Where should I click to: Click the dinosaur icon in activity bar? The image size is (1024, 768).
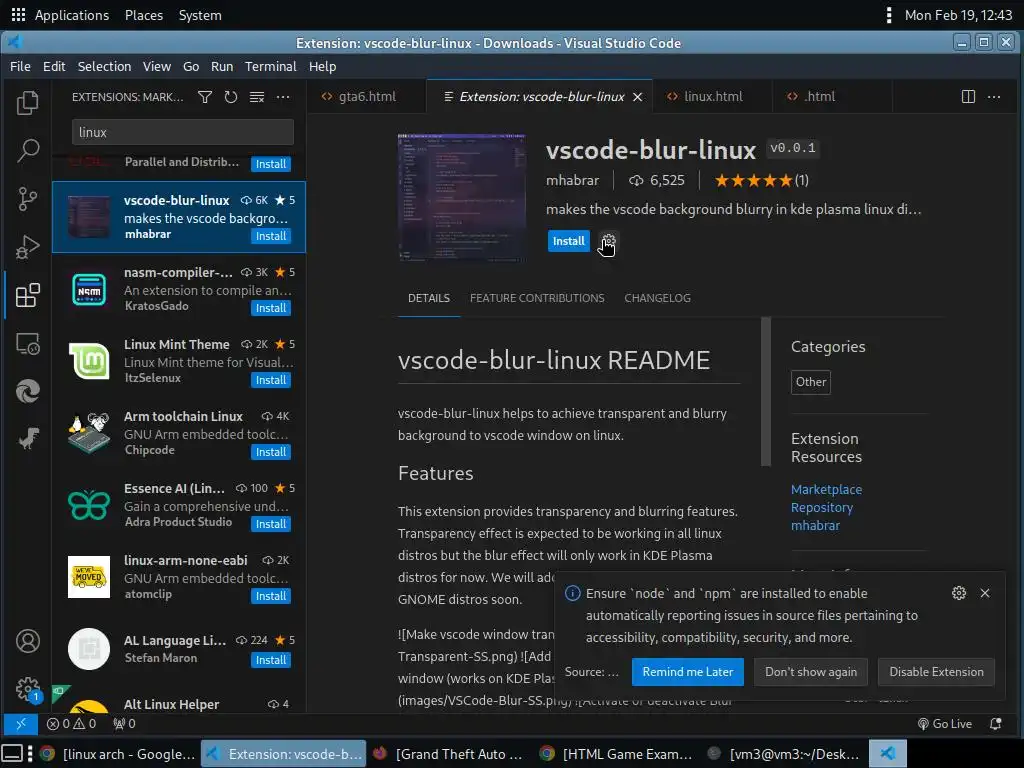27,439
